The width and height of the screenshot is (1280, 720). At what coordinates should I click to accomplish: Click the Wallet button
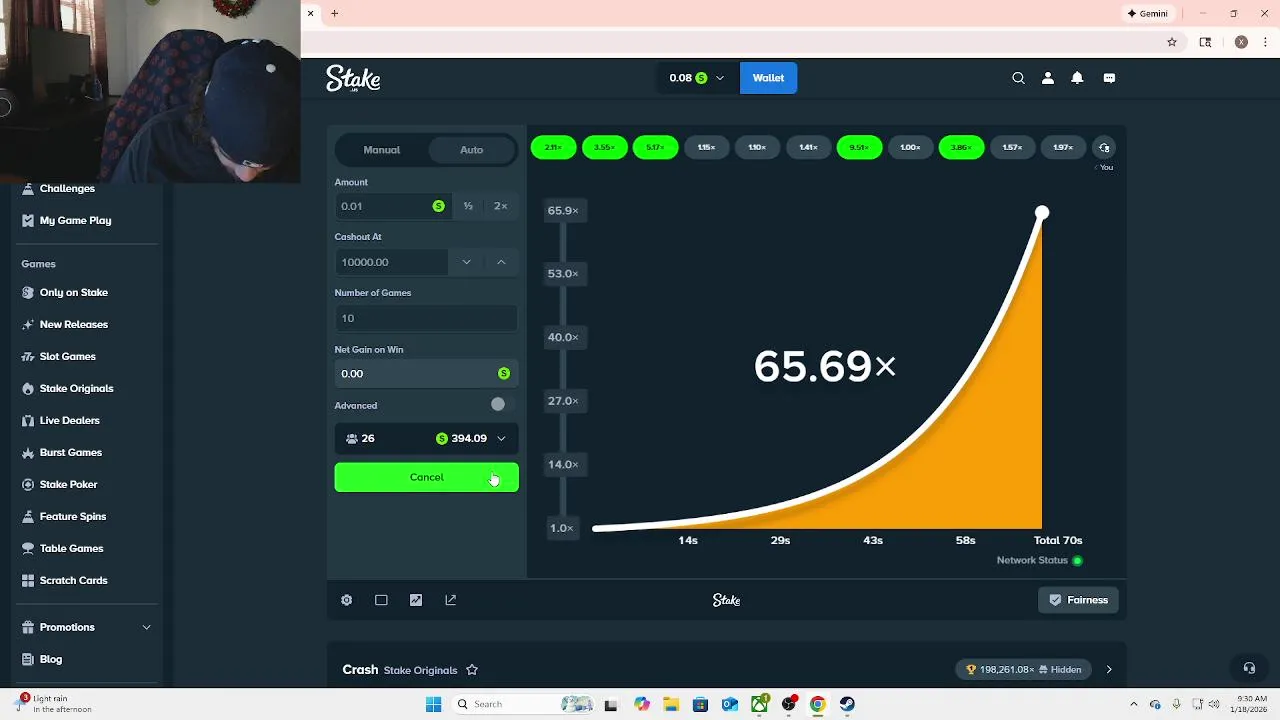pyautogui.click(x=768, y=78)
